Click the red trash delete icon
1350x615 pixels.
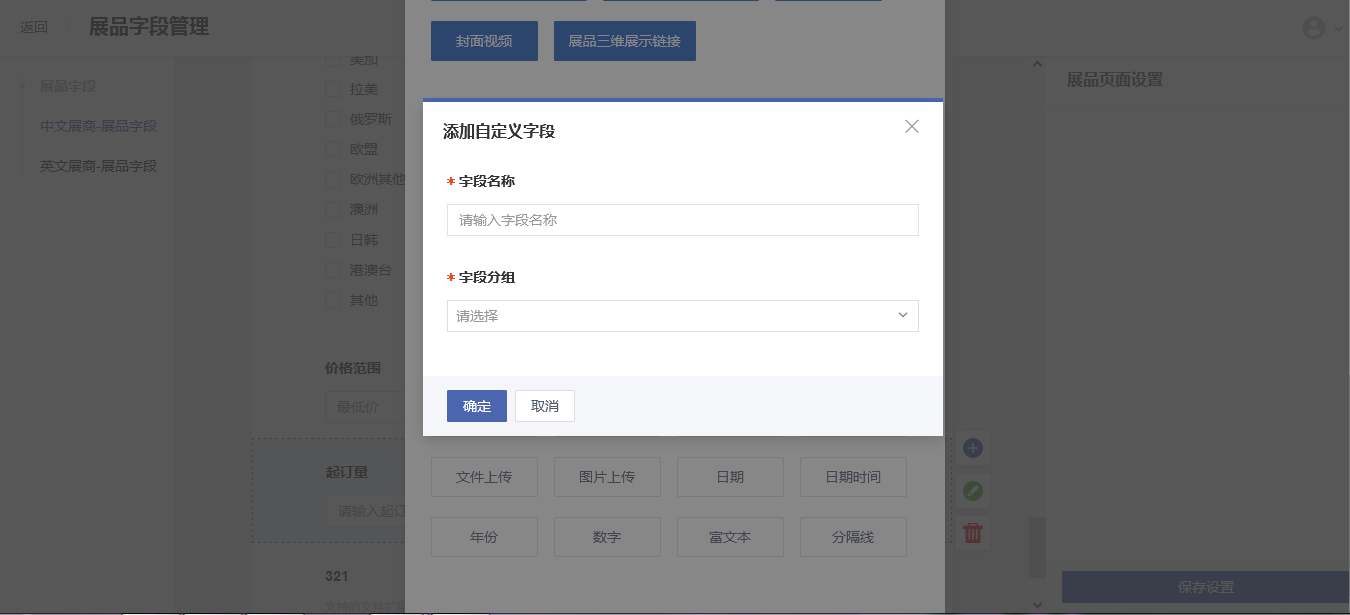tap(973, 533)
